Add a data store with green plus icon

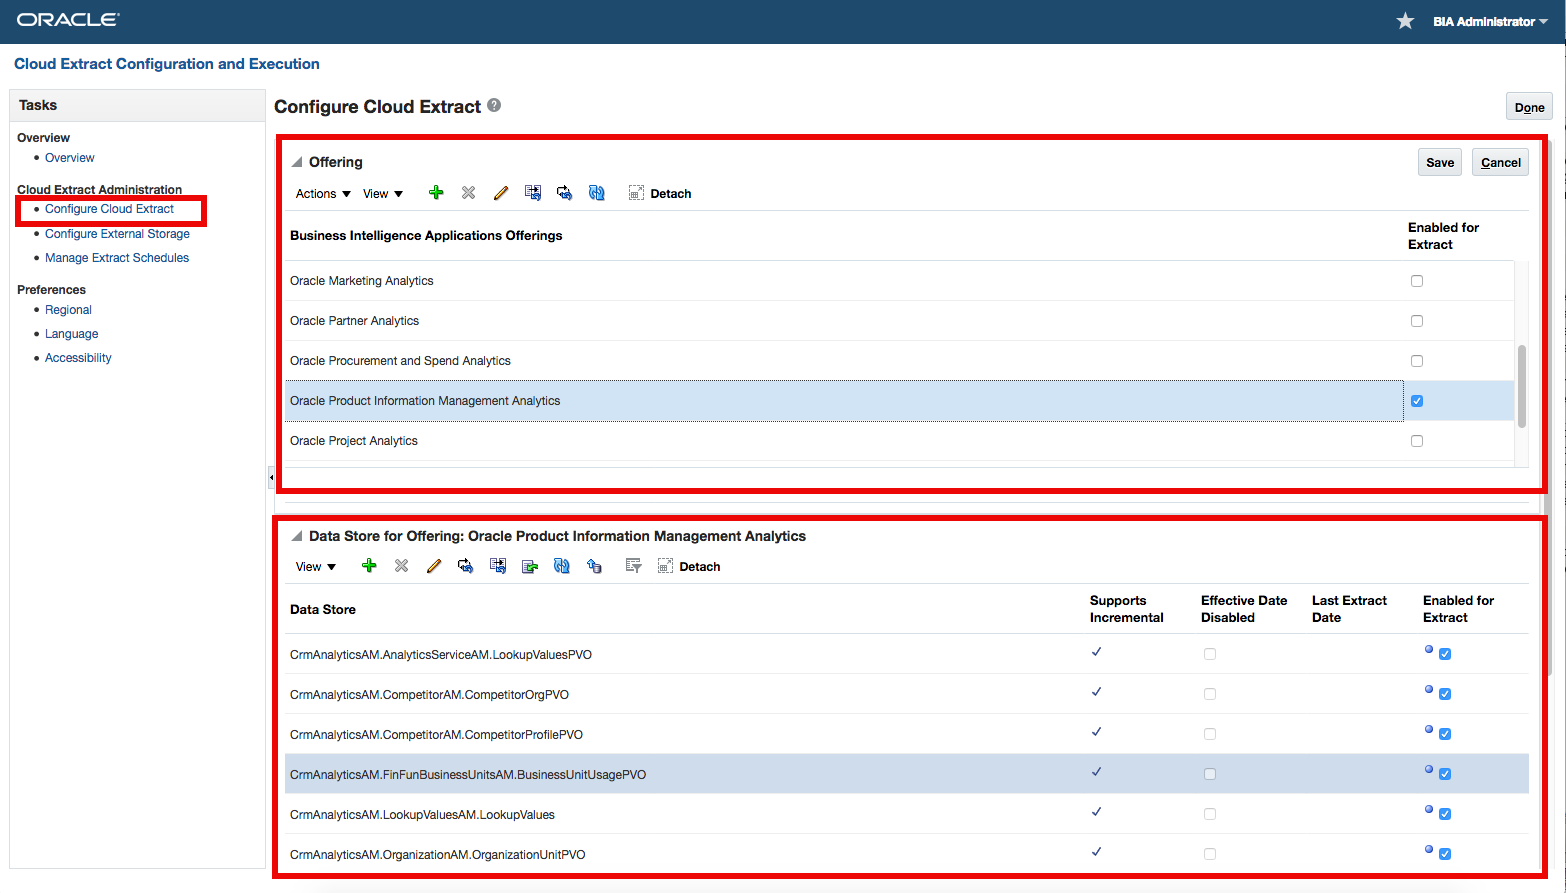pyautogui.click(x=369, y=566)
